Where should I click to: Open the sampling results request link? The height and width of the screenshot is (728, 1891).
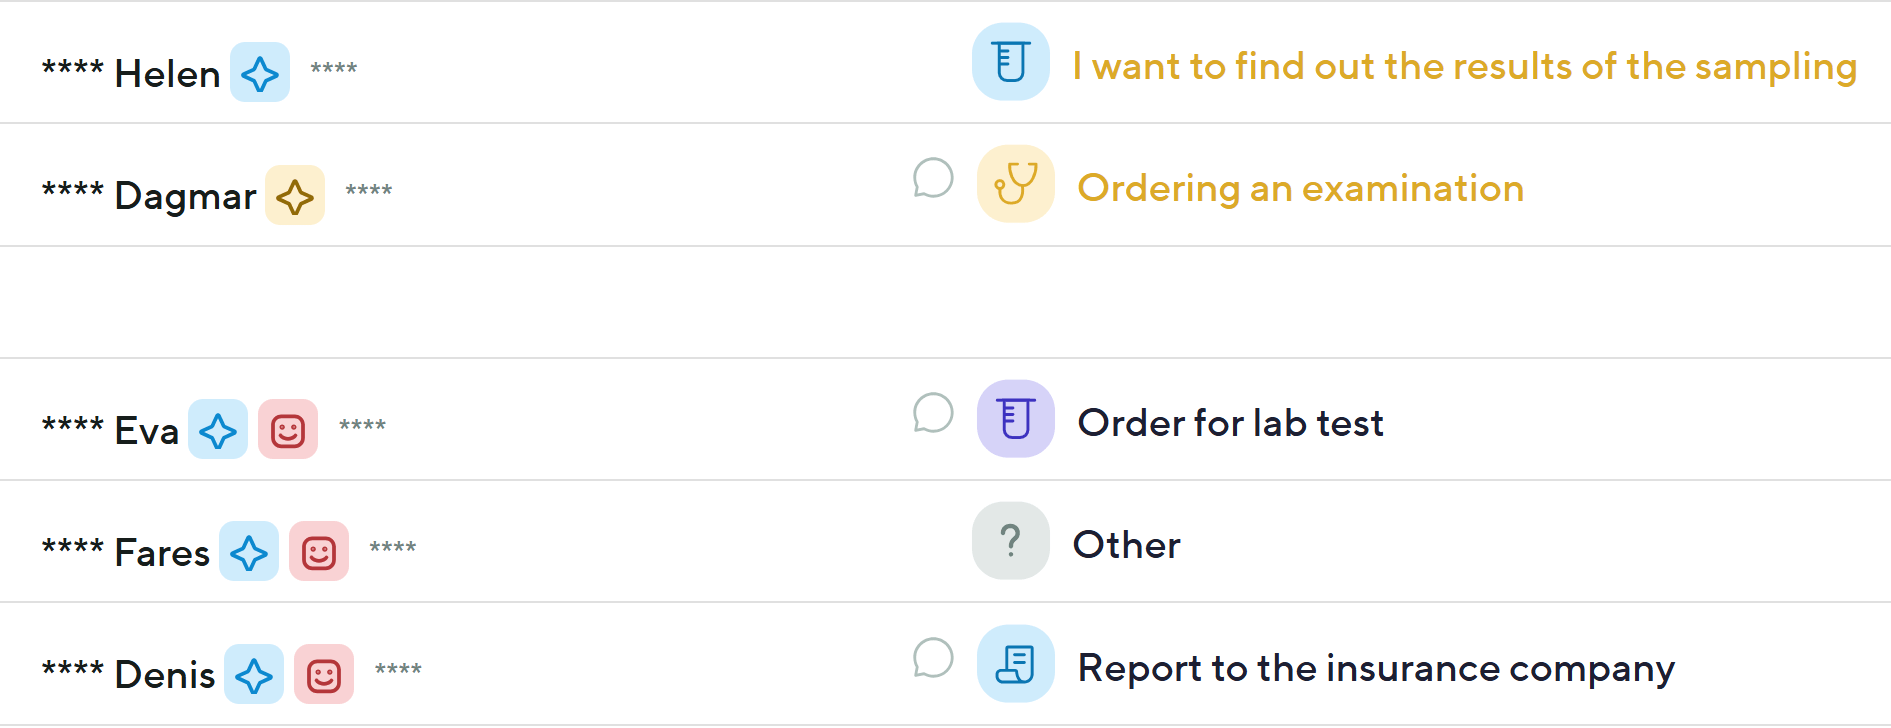click(x=1464, y=67)
